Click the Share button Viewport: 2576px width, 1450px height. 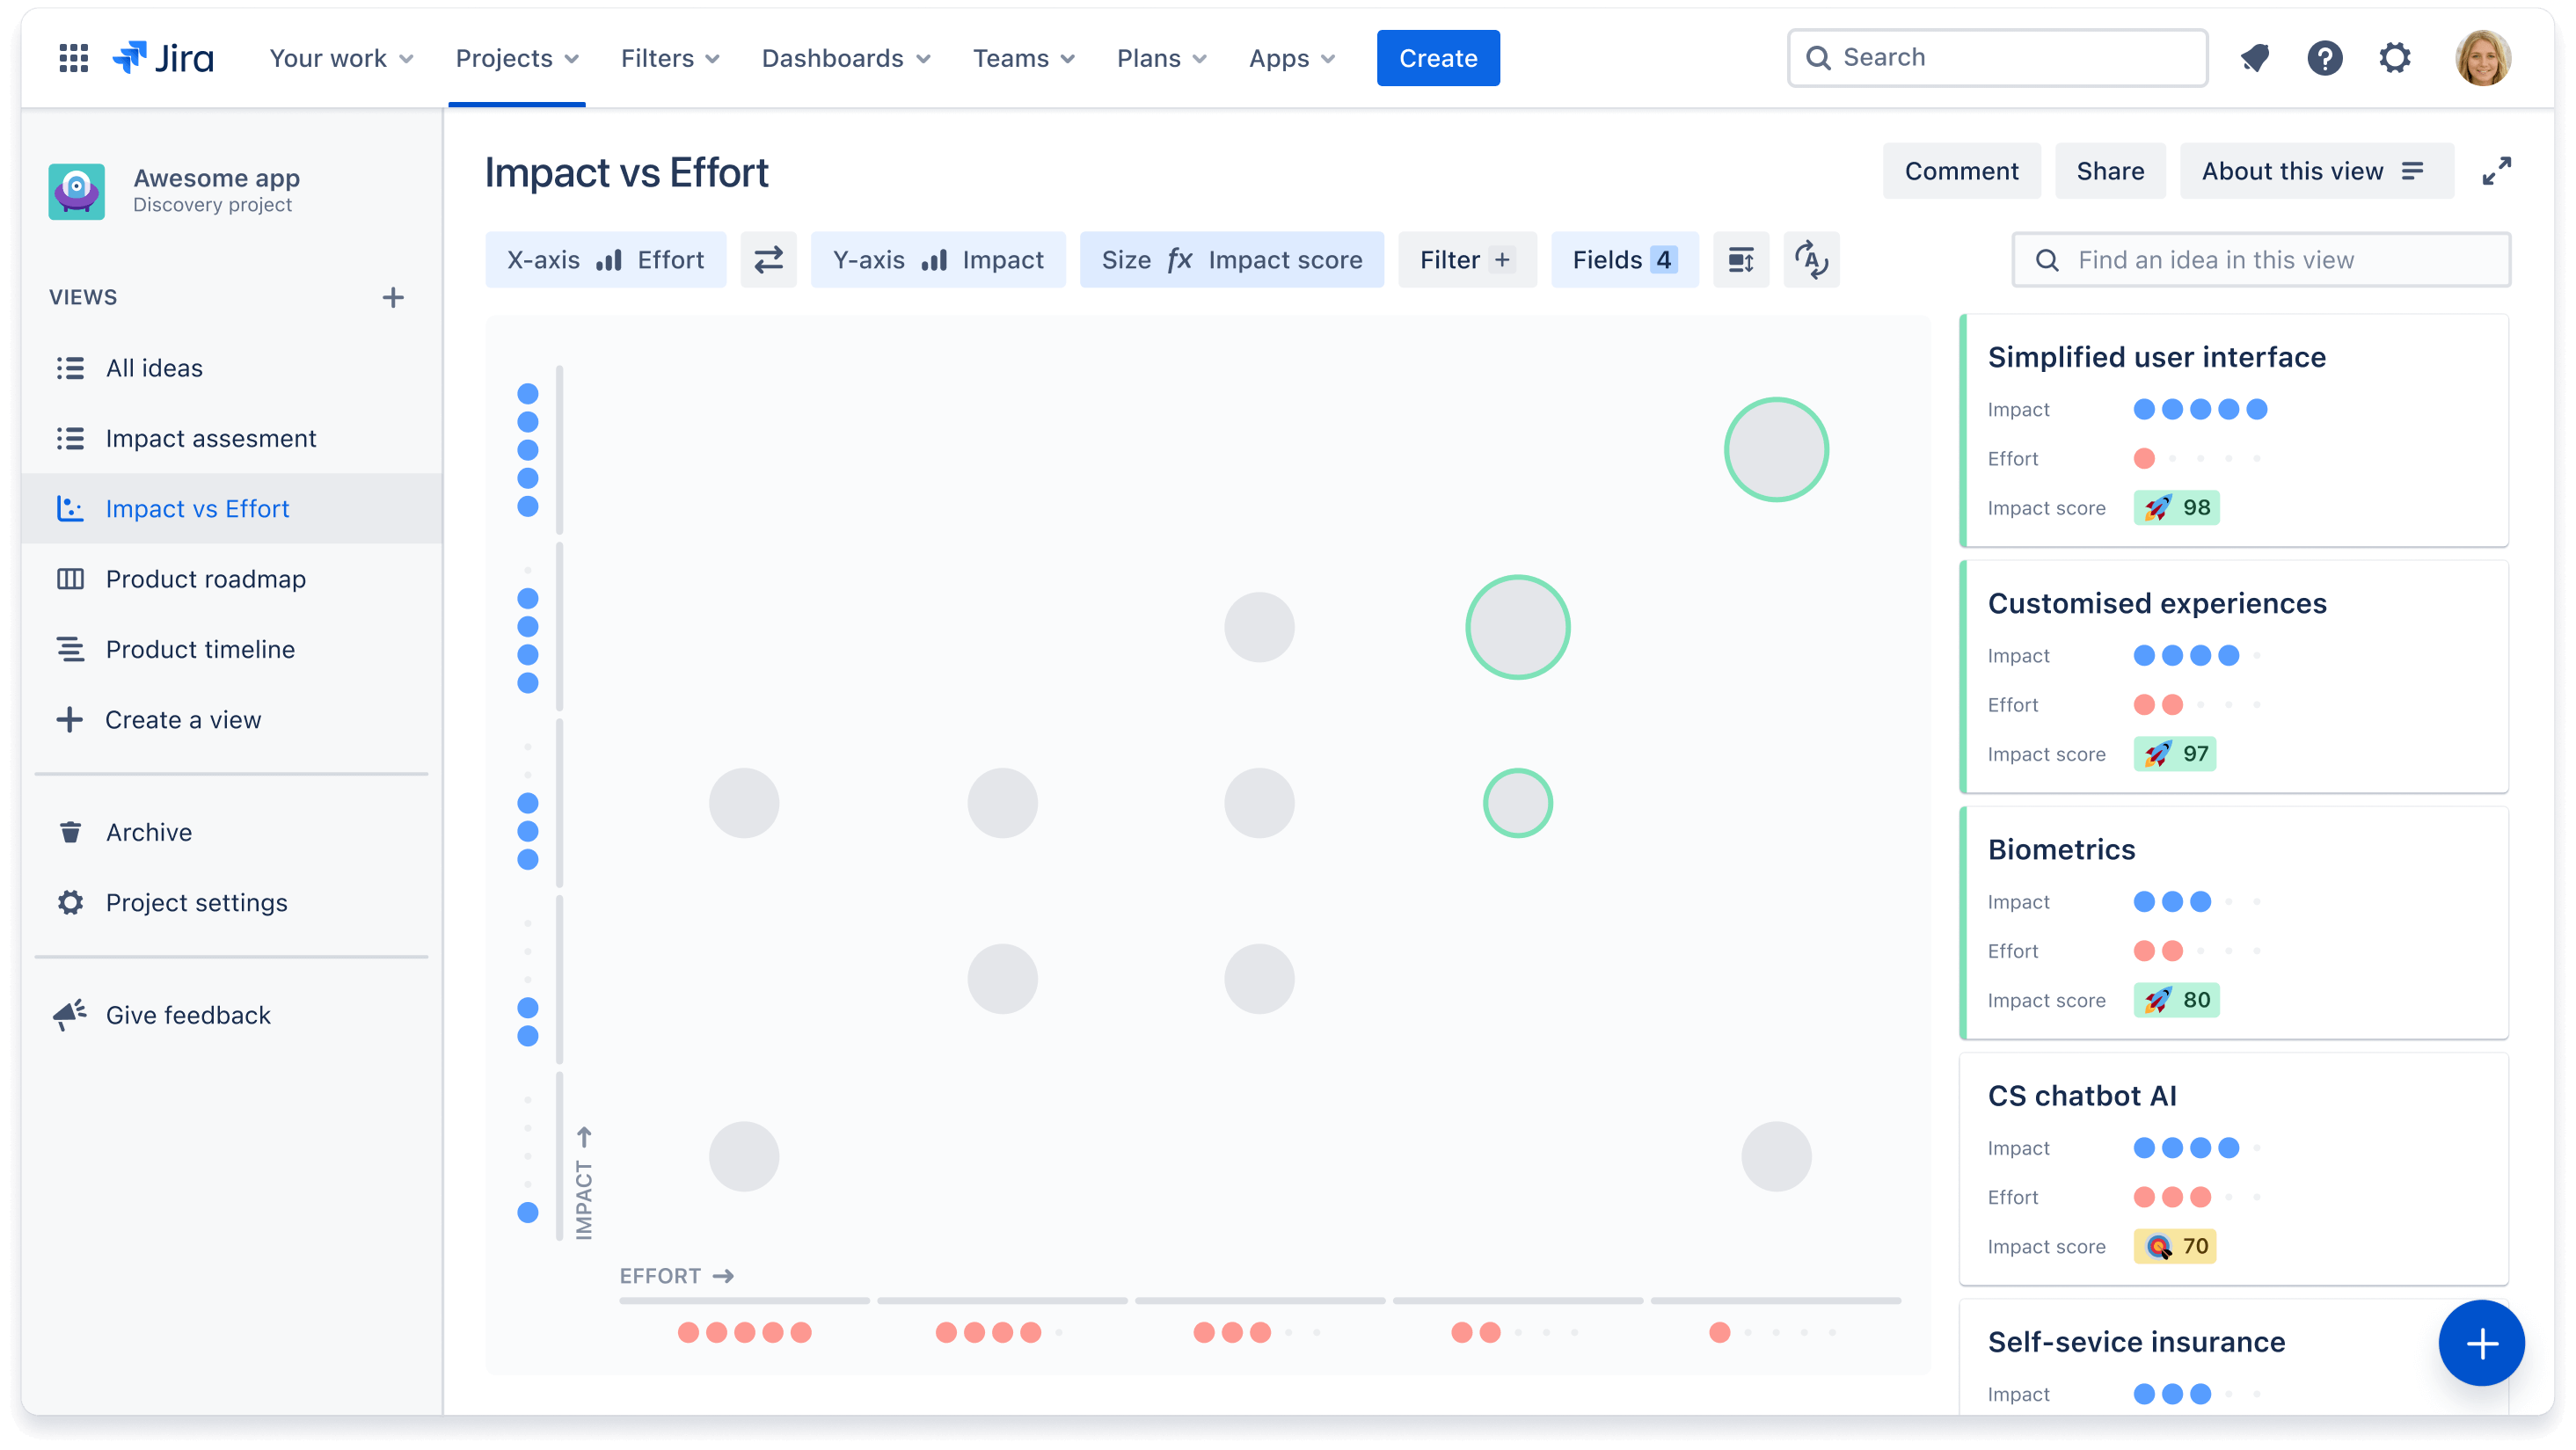(2111, 171)
